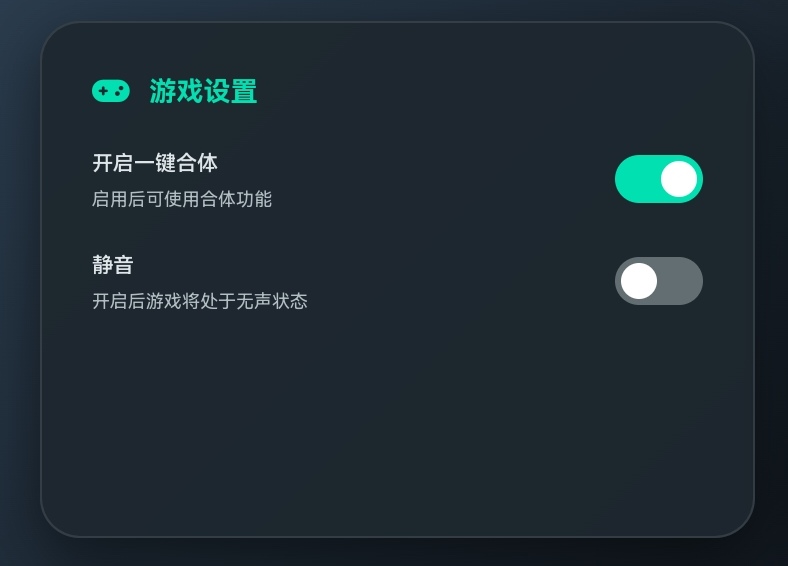Mute the game with the 静音 switch
The image size is (788, 566).
[658, 281]
